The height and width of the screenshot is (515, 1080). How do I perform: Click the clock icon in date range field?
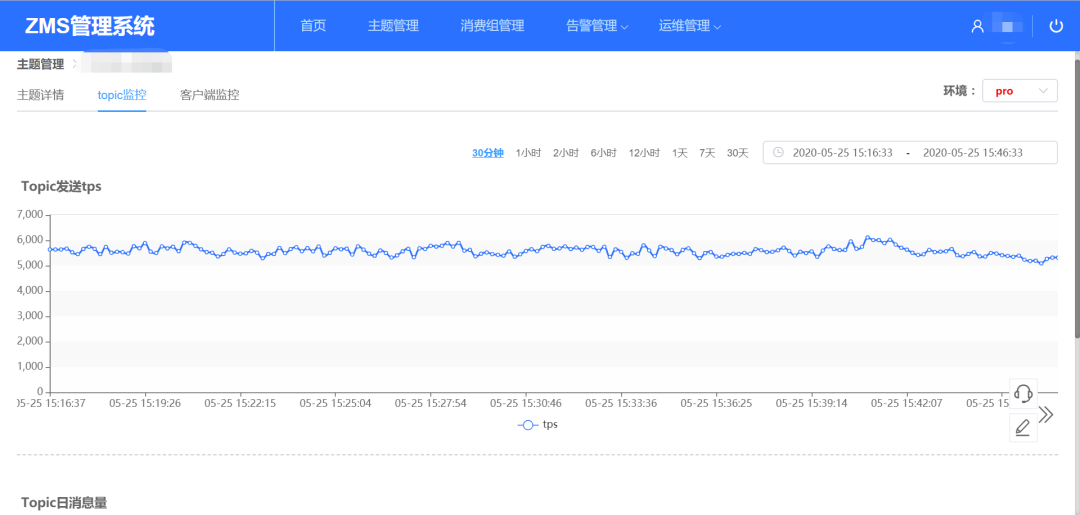click(x=778, y=152)
